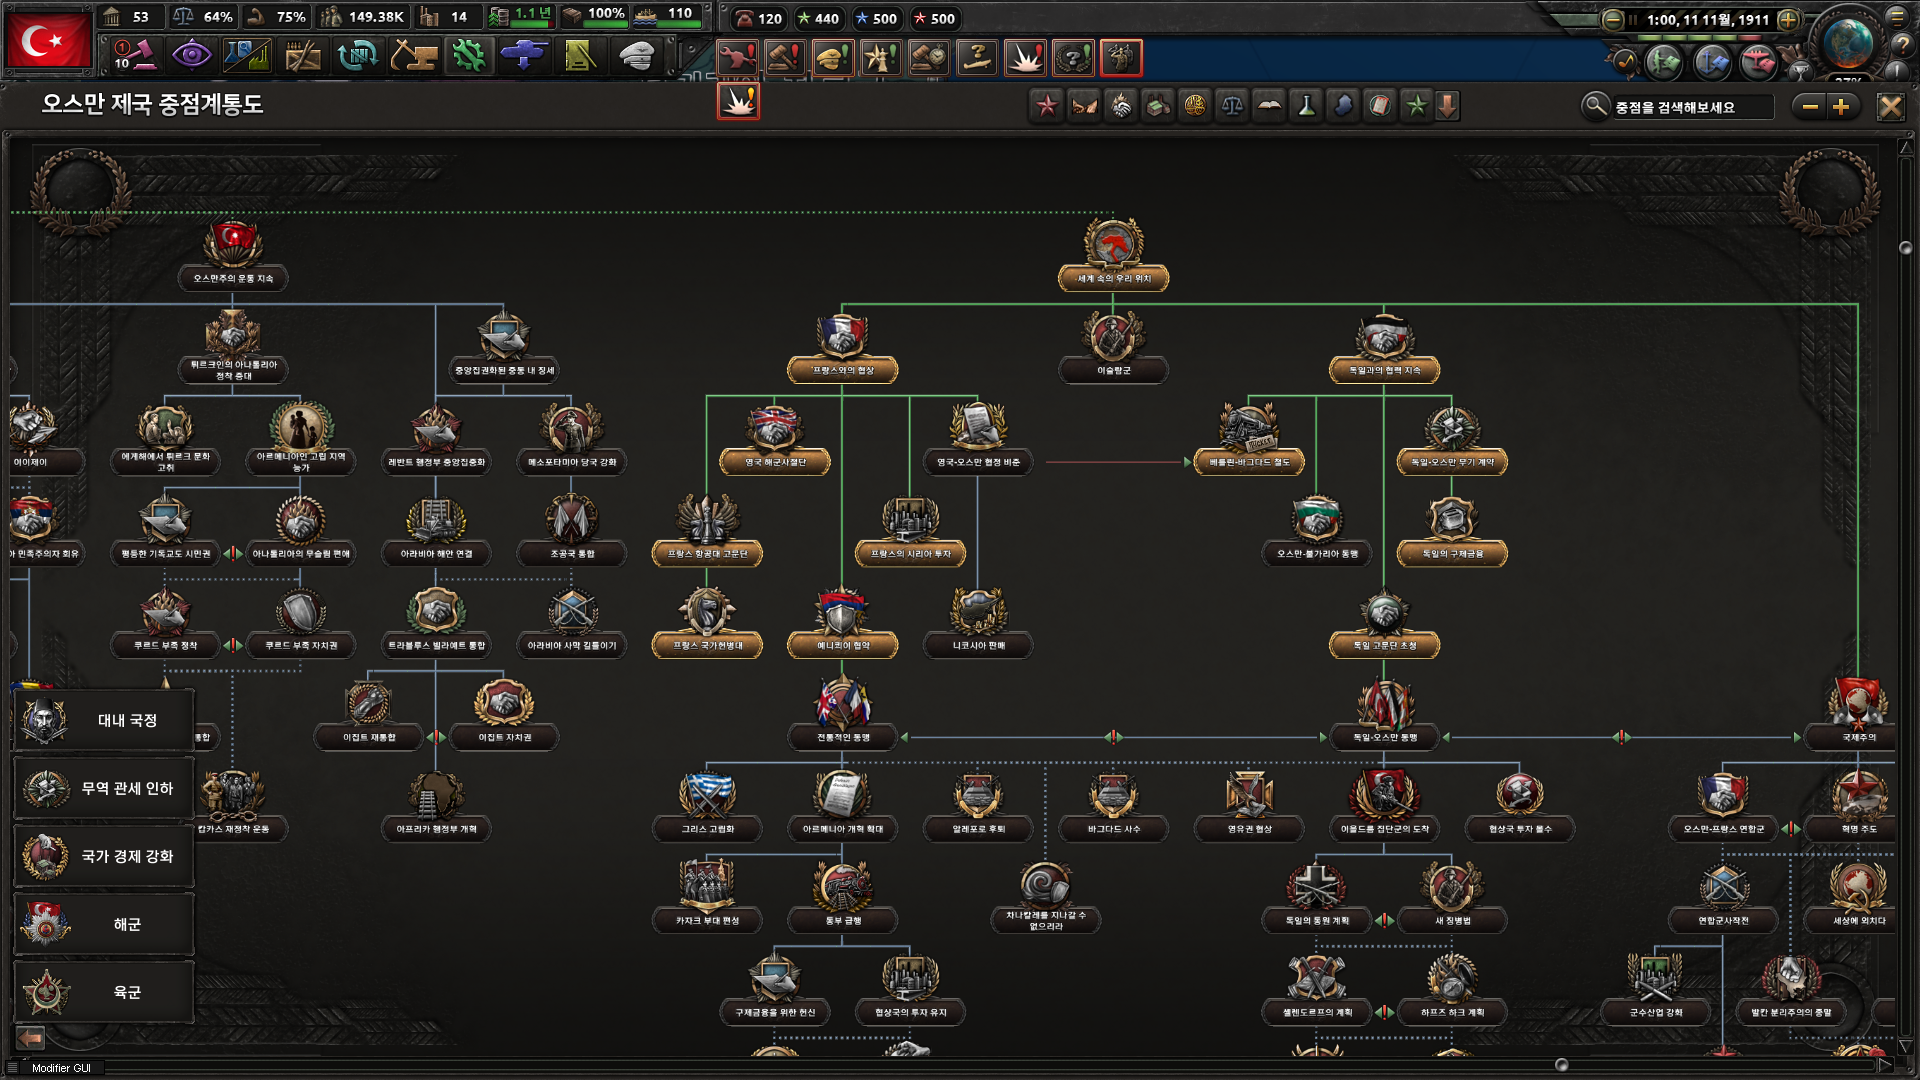The height and width of the screenshot is (1080, 1920).
Task: Increase game speed with the plus button
Action: point(1788,19)
